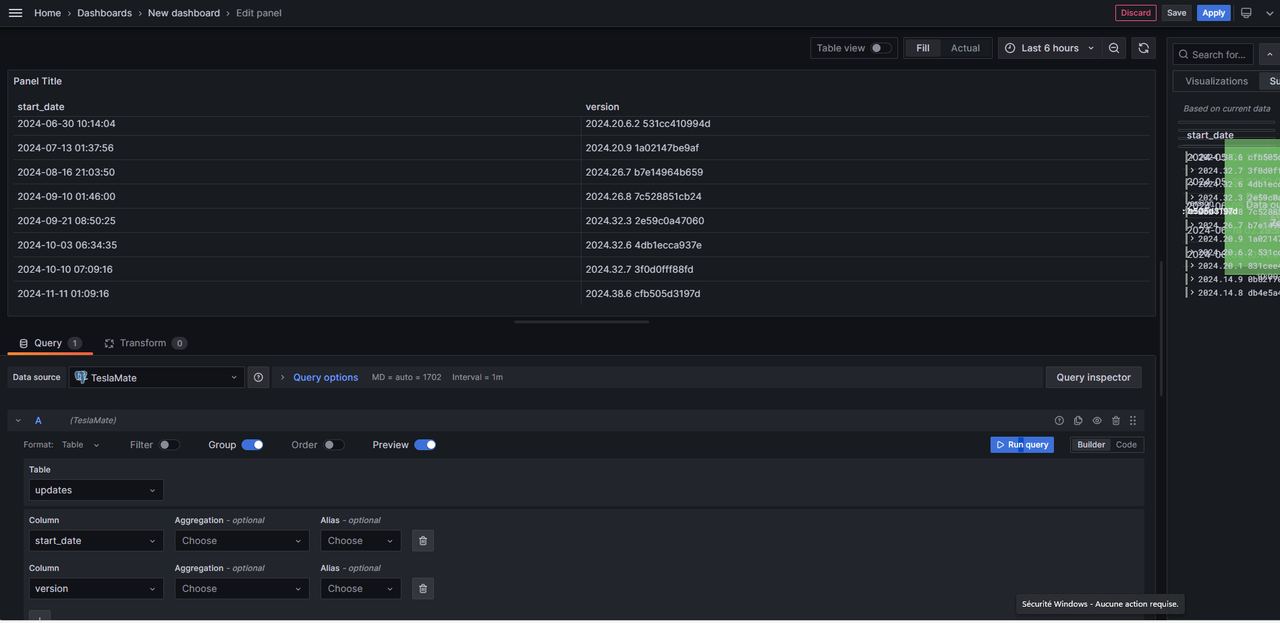Sort by the start_date column header
The image size is (1280, 623).
[x=41, y=106]
